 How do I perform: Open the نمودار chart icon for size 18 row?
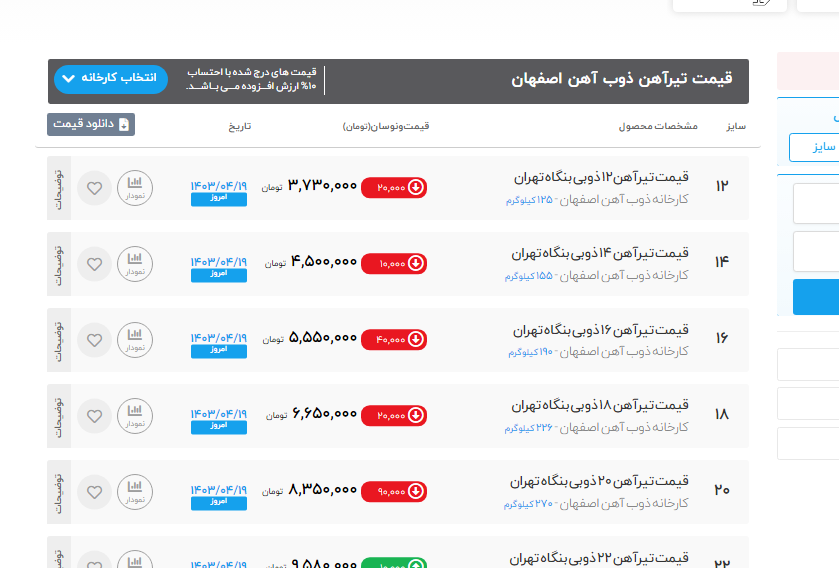[135, 416]
